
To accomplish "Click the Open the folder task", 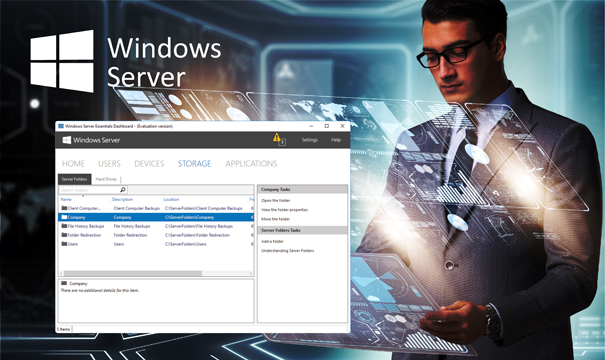I will click(275, 200).
